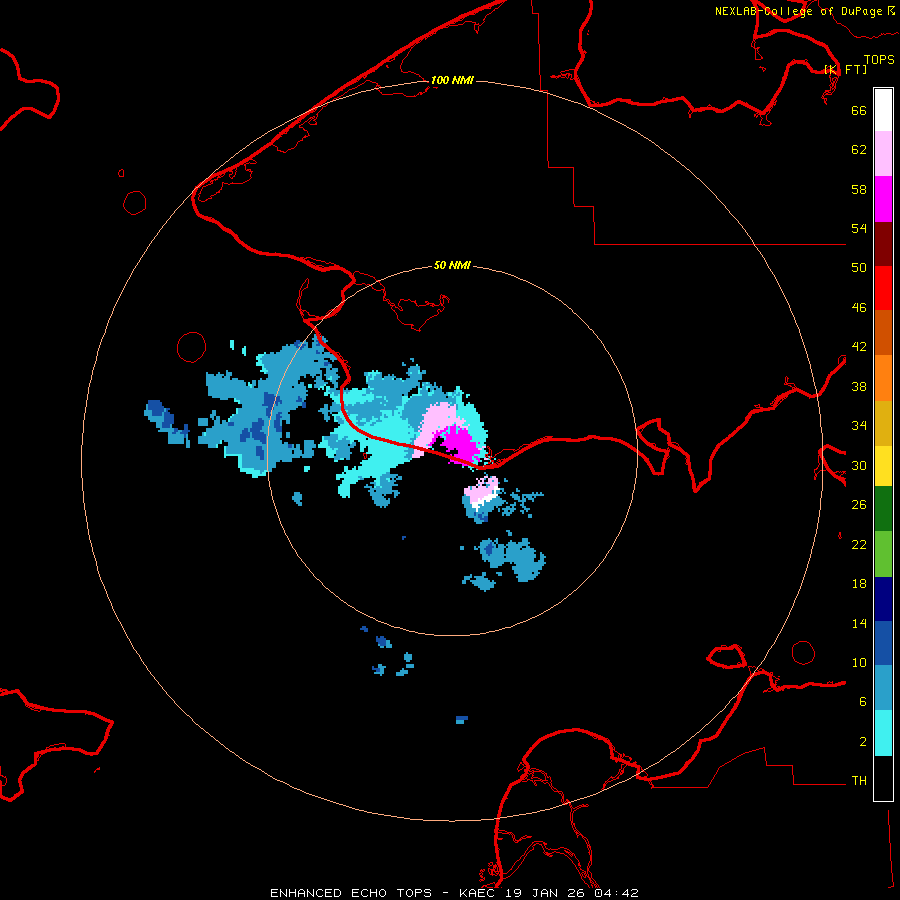Click the magenta high-top echo core
900x900 pixels.
(459, 443)
